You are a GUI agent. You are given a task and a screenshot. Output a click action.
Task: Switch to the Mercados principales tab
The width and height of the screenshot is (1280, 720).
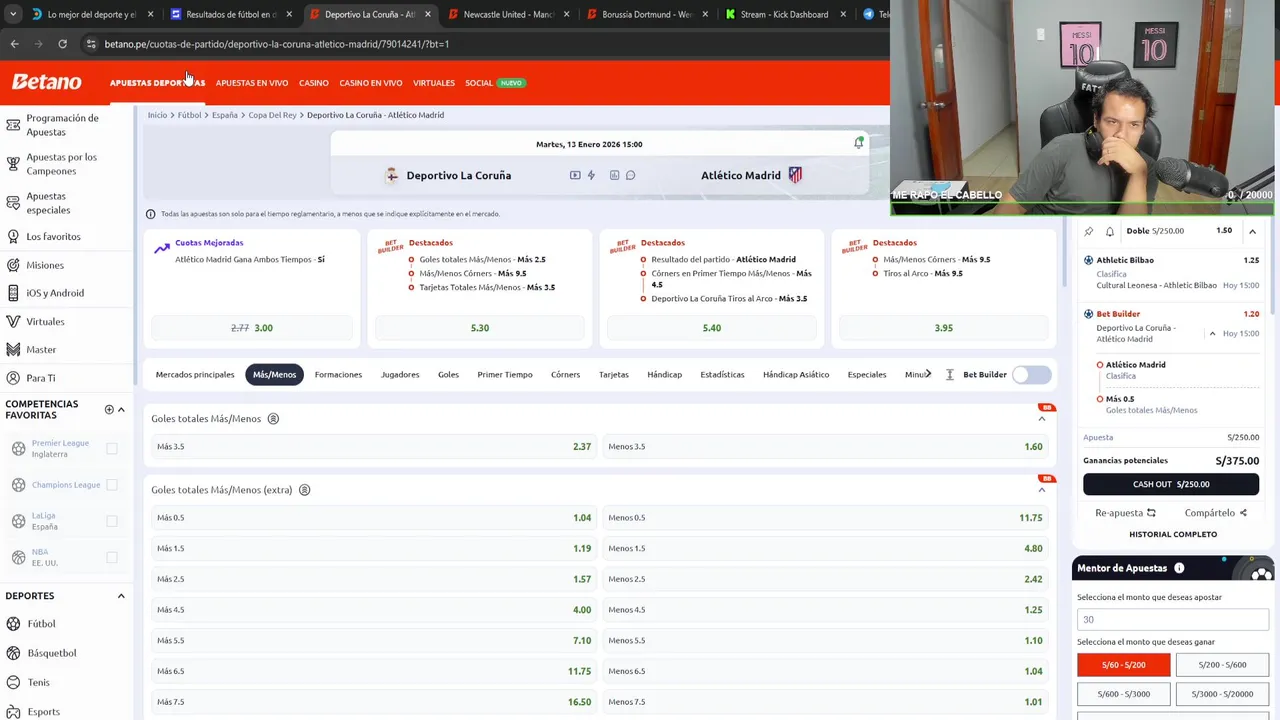coord(195,375)
